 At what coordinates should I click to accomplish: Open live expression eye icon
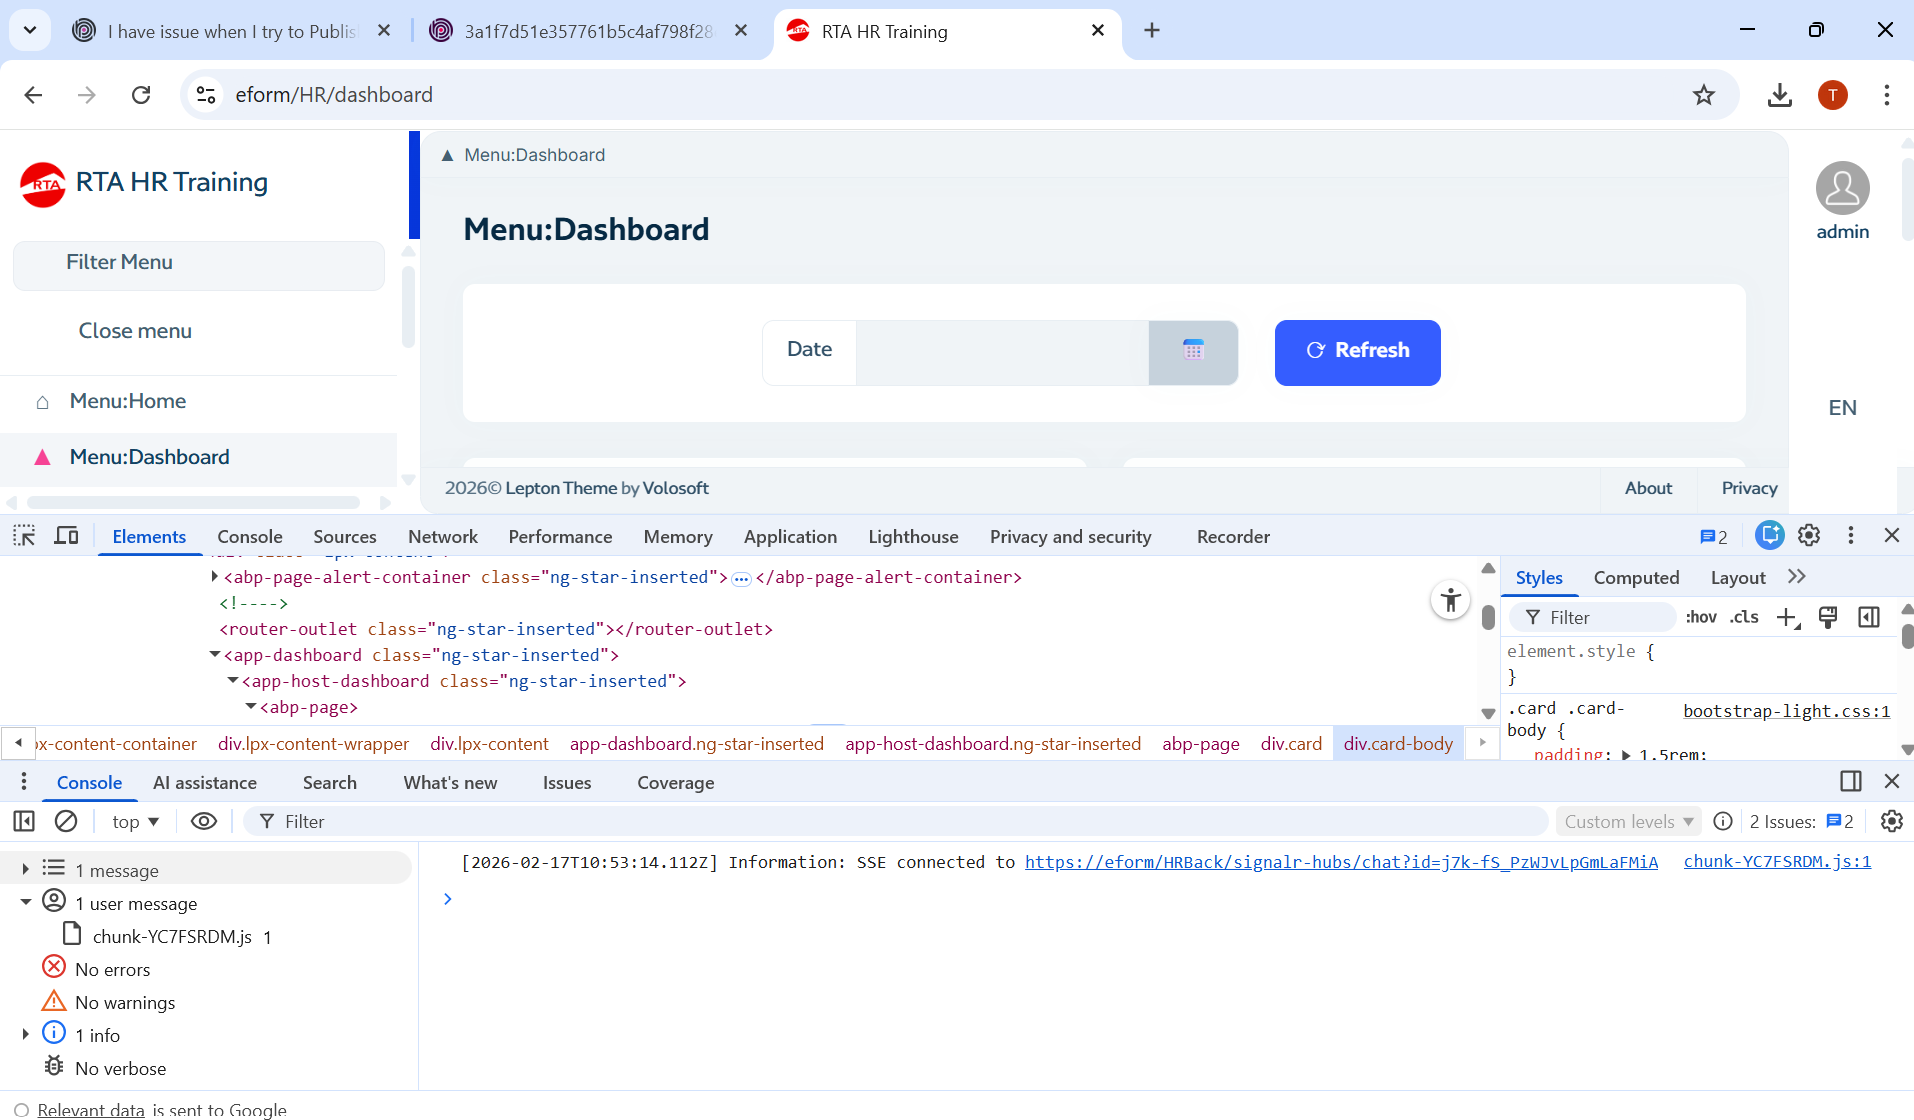(x=204, y=821)
